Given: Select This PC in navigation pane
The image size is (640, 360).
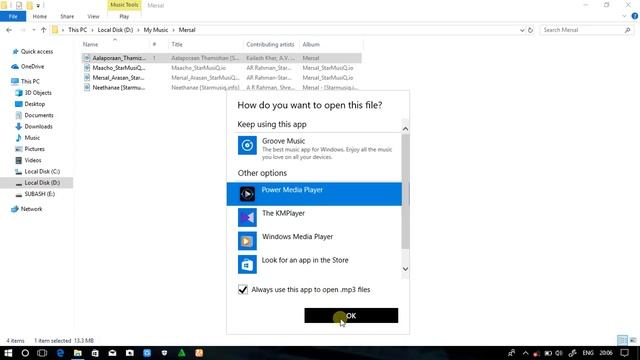Looking at the screenshot, I should click(30, 82).
